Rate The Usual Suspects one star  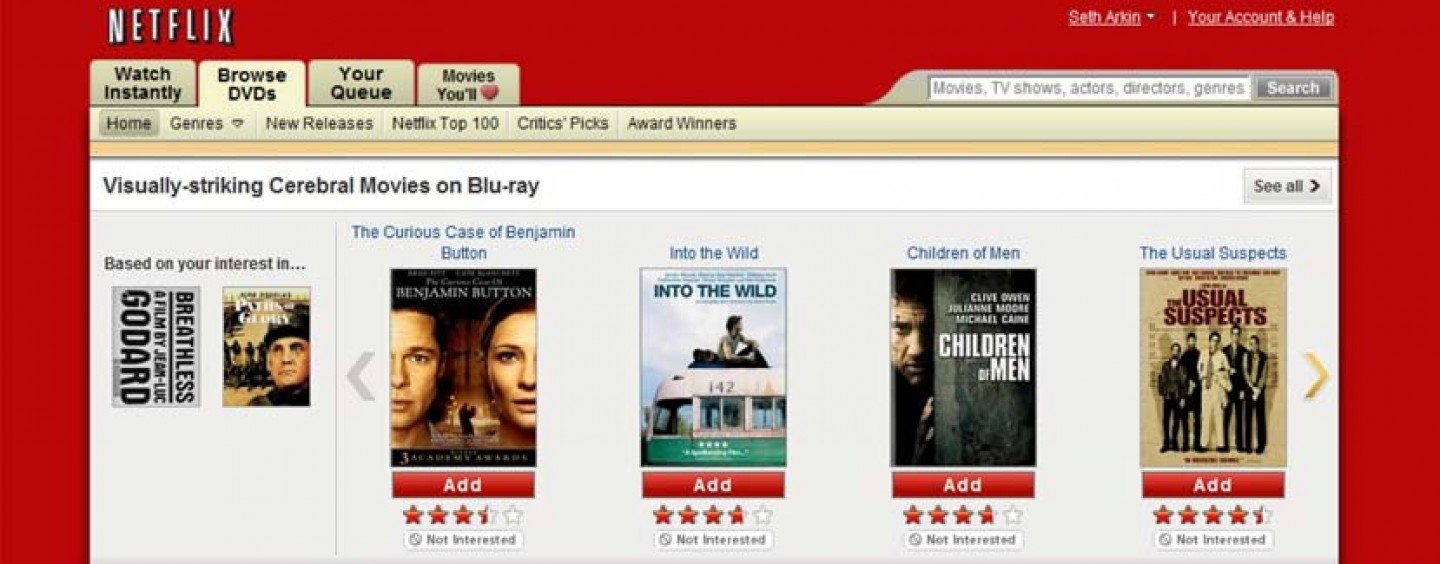click(x=1163, y=516)
